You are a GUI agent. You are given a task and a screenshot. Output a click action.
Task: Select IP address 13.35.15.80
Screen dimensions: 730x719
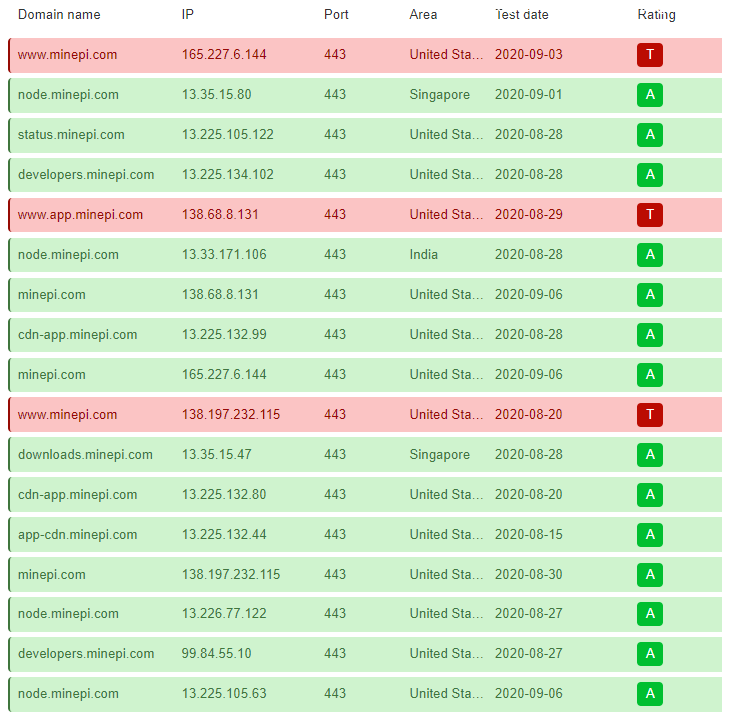click(x=216, y=95)
